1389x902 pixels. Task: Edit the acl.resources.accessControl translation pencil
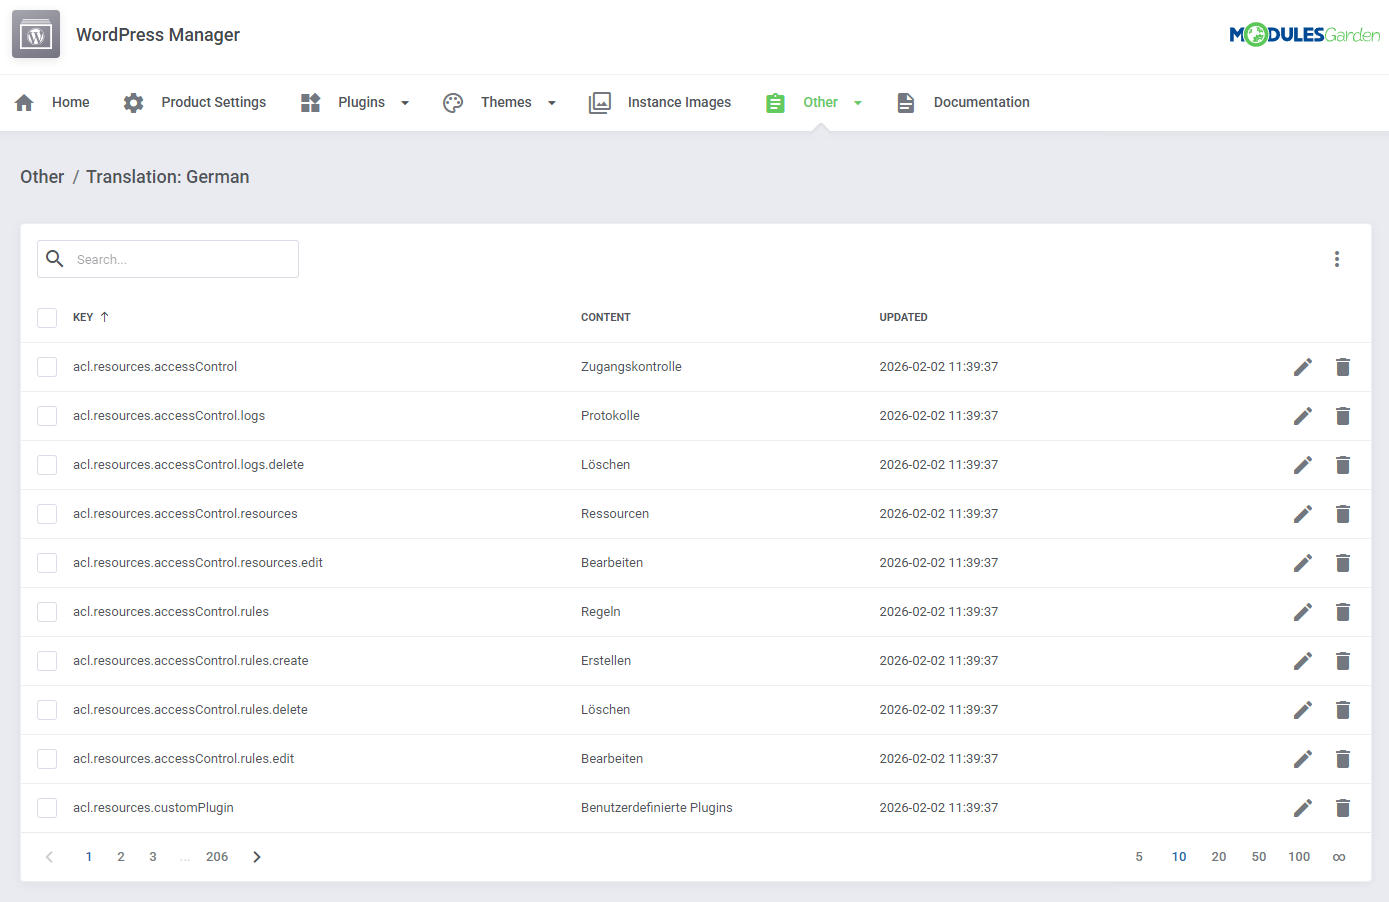coord(1302,366)
